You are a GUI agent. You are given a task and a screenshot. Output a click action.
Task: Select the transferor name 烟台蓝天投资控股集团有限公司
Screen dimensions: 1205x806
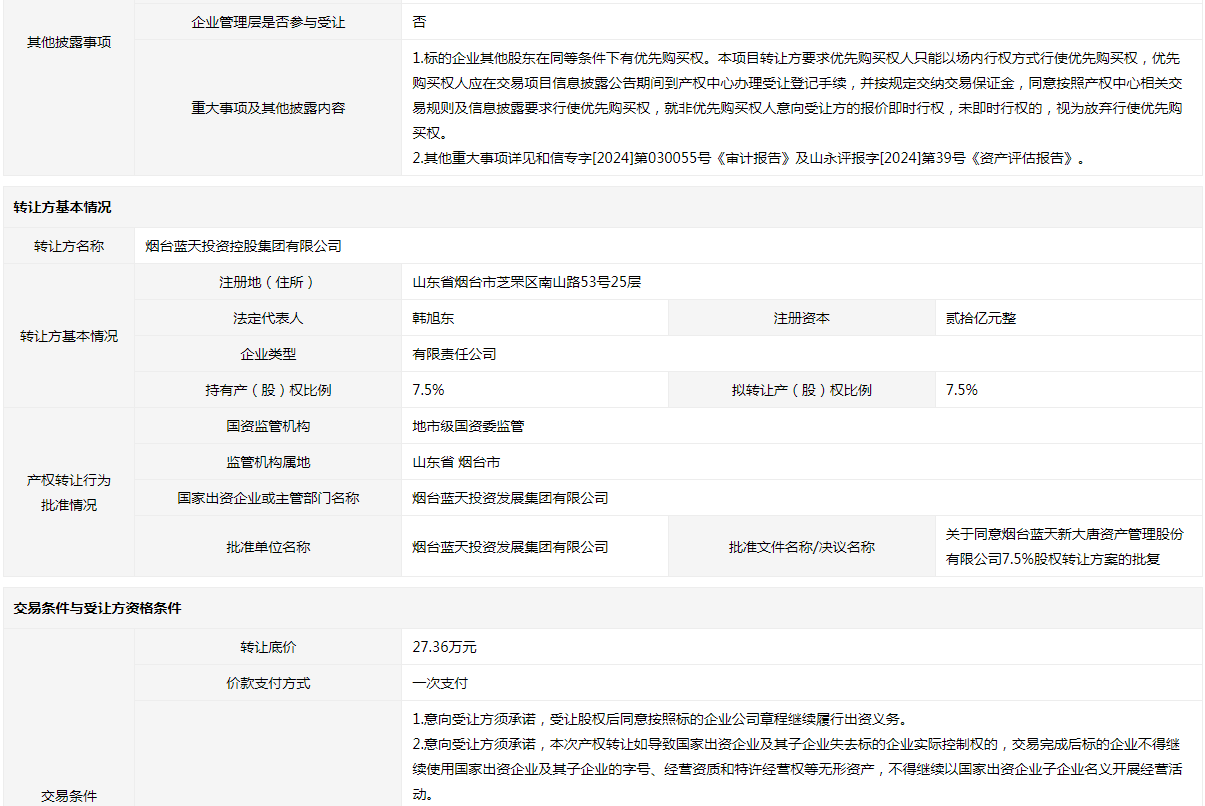[243, 246]
